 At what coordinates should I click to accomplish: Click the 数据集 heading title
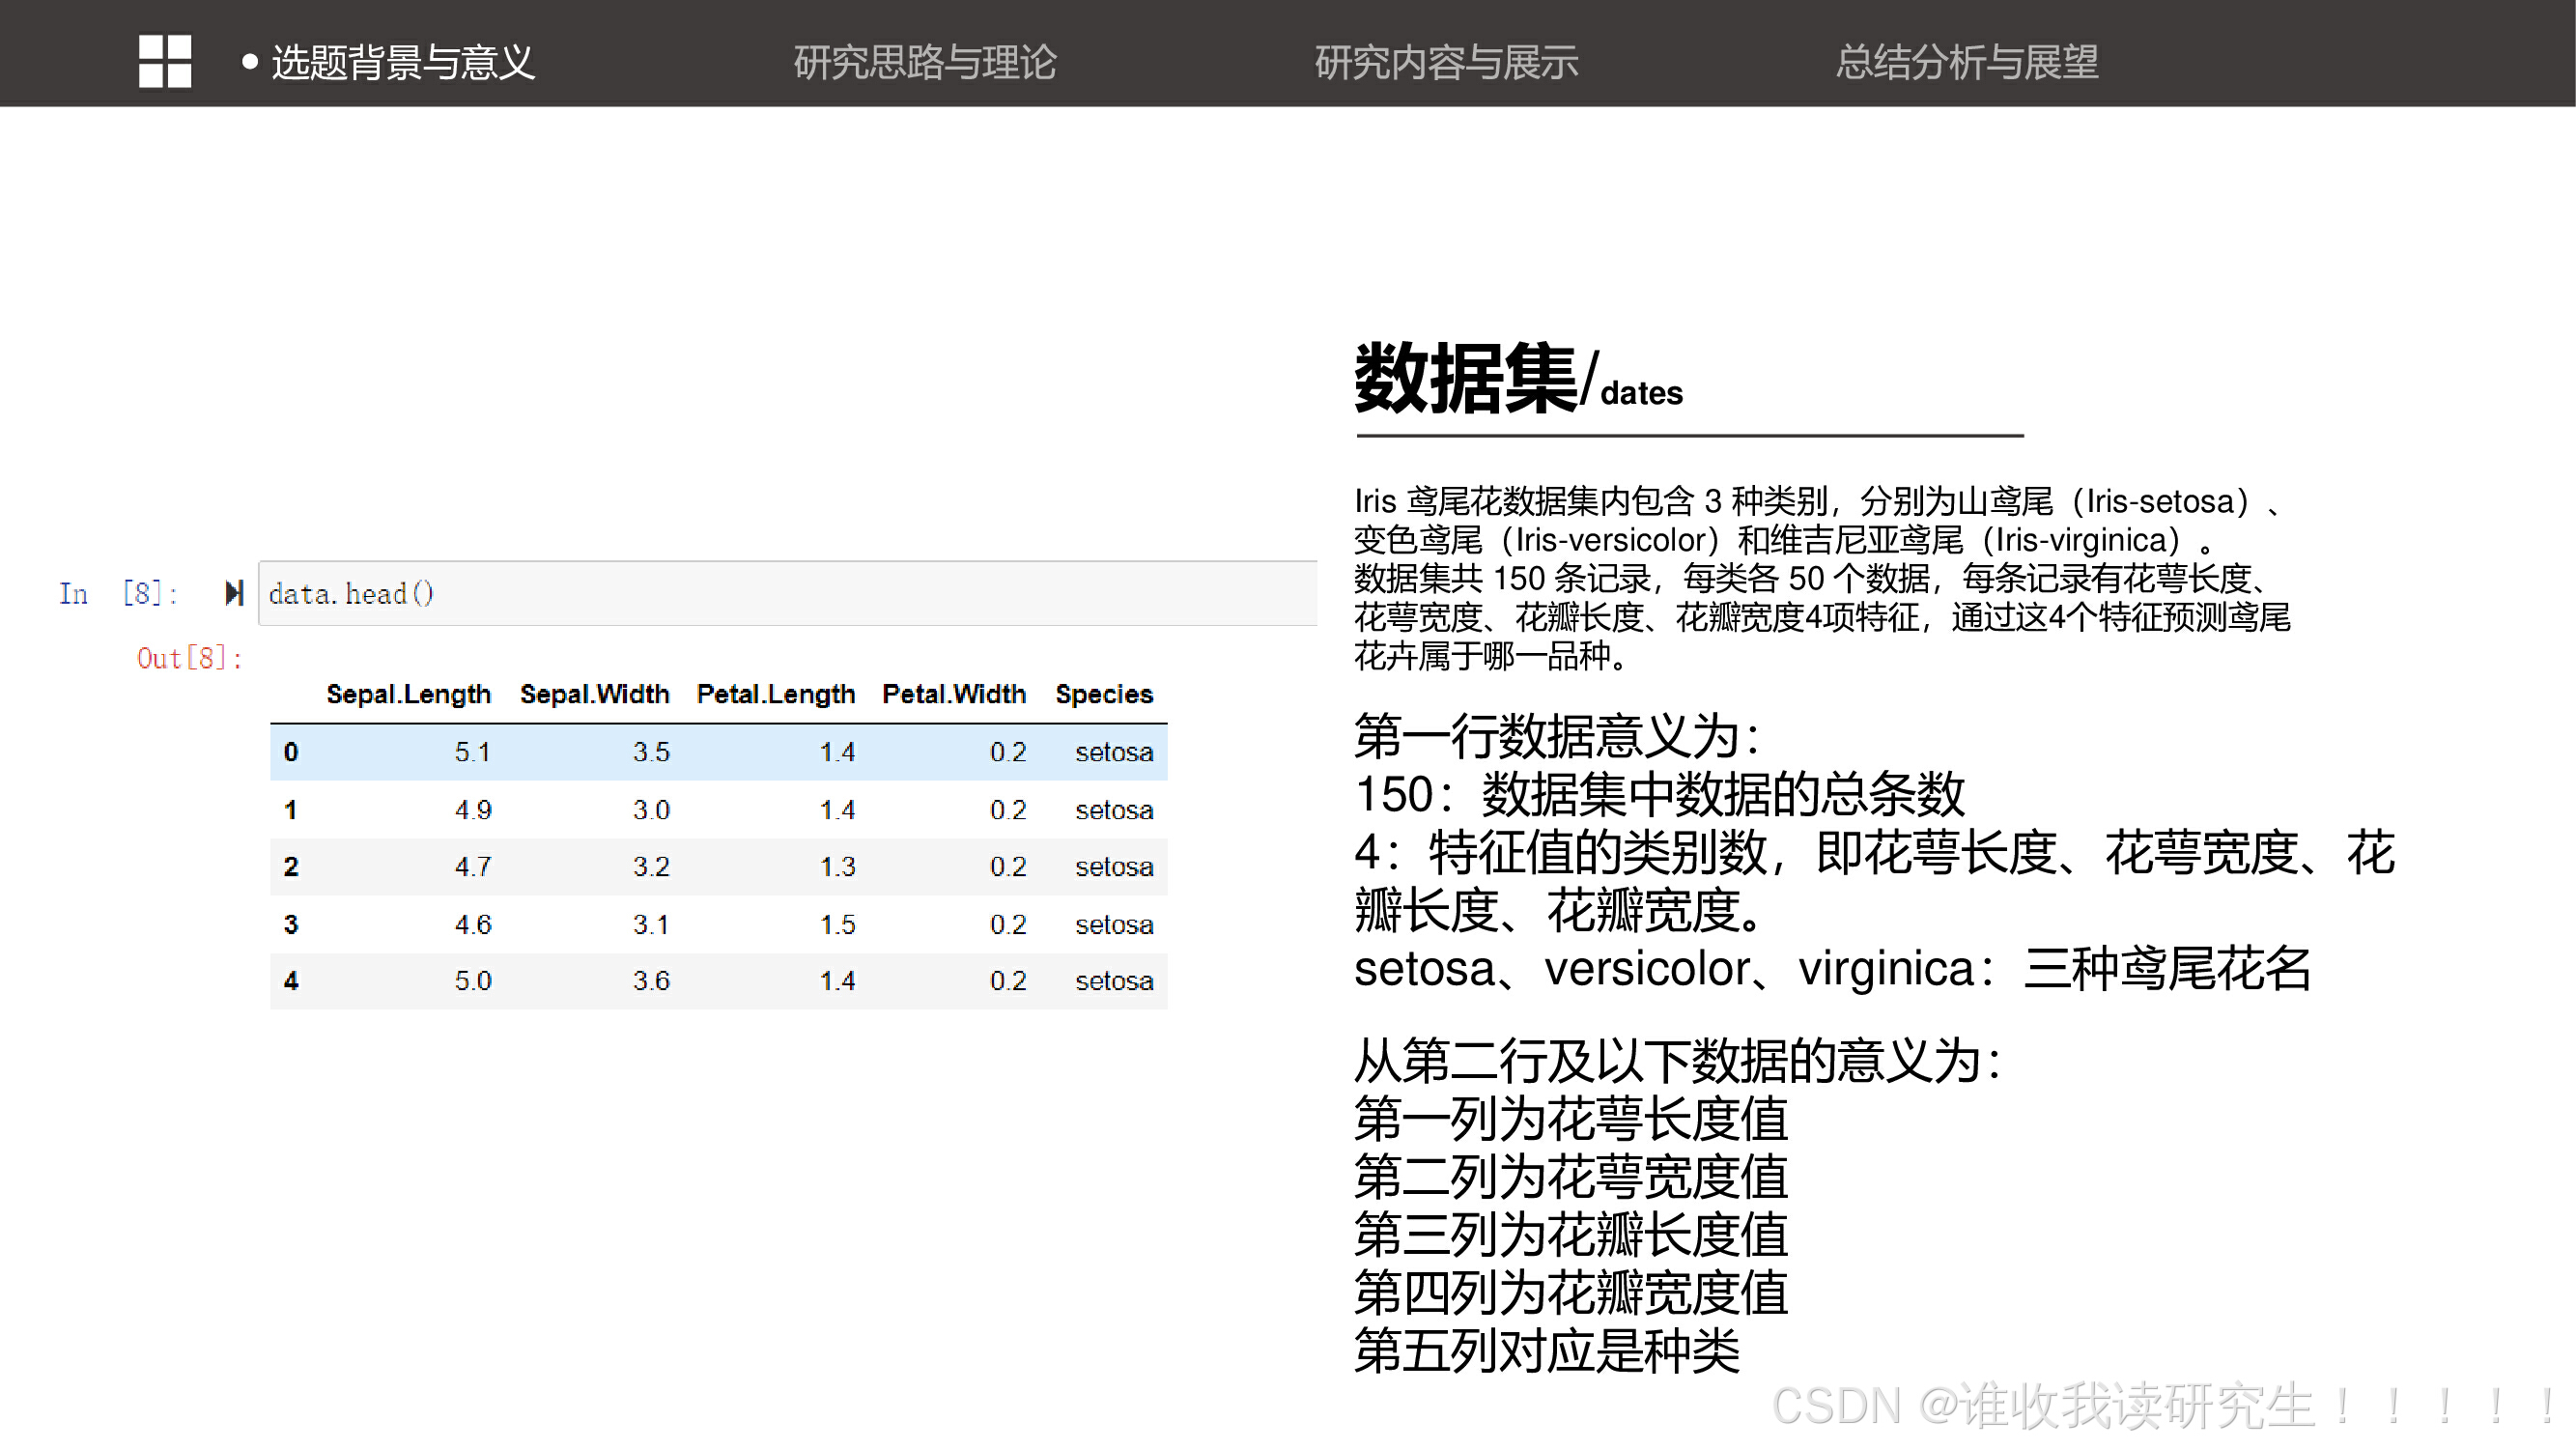[x=1465, y=379]
